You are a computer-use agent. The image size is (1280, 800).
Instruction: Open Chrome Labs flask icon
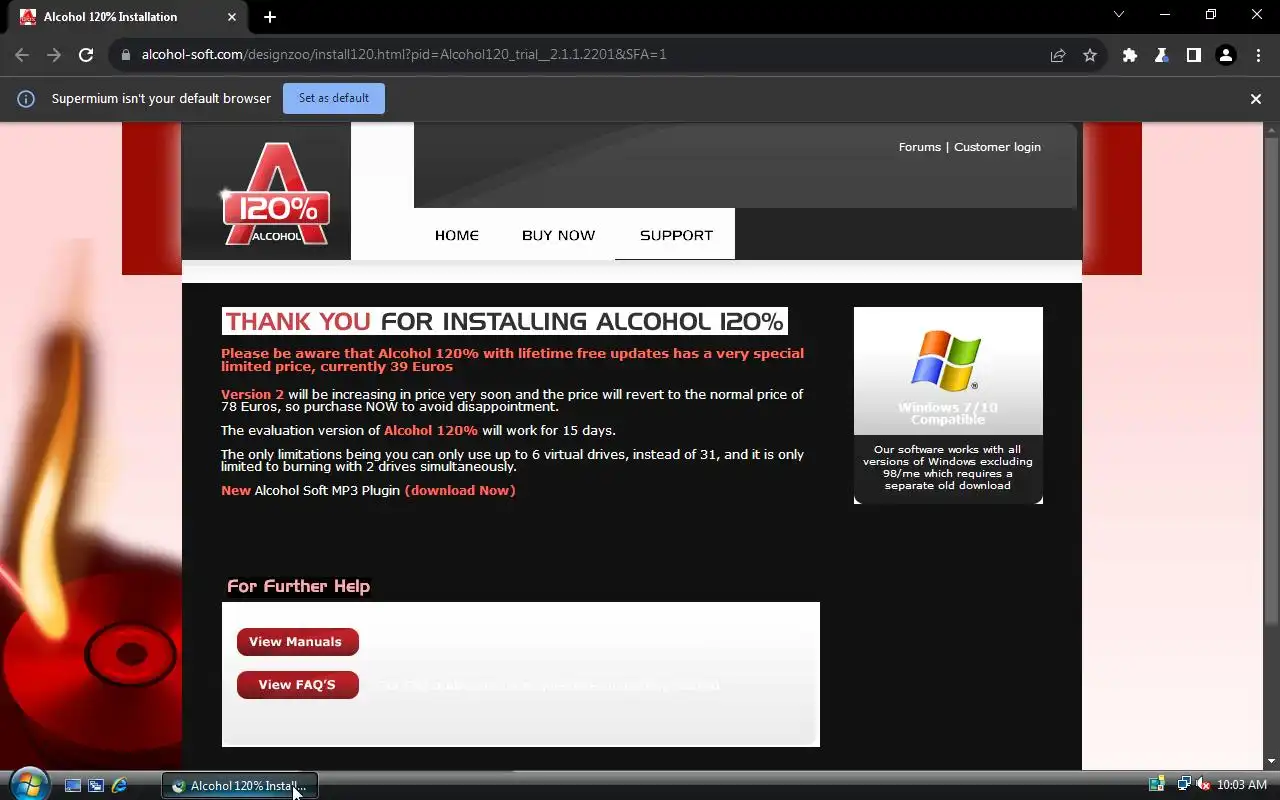1162,55
